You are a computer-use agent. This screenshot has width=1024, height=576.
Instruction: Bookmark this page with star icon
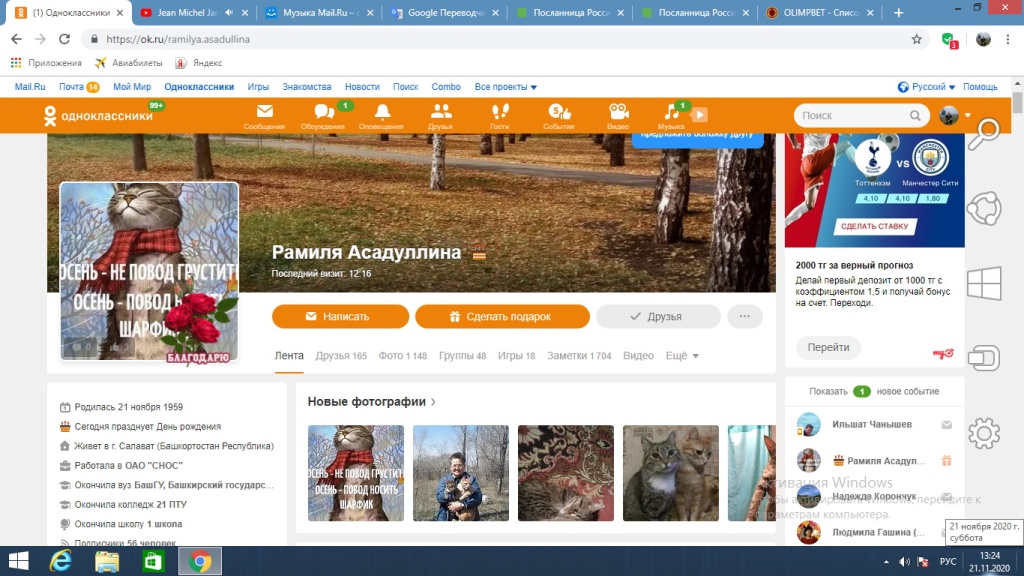pos(917,39)
